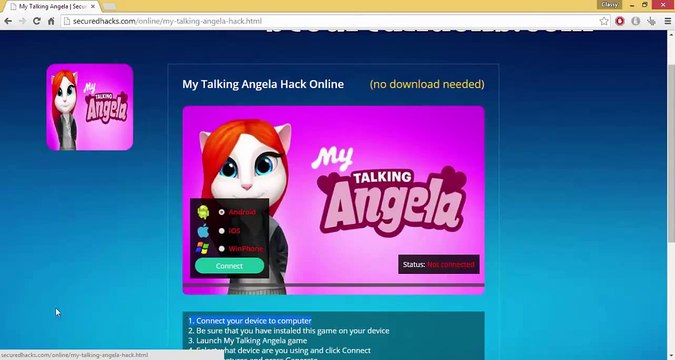Click the gray globe extension icon

coord(635,21)
